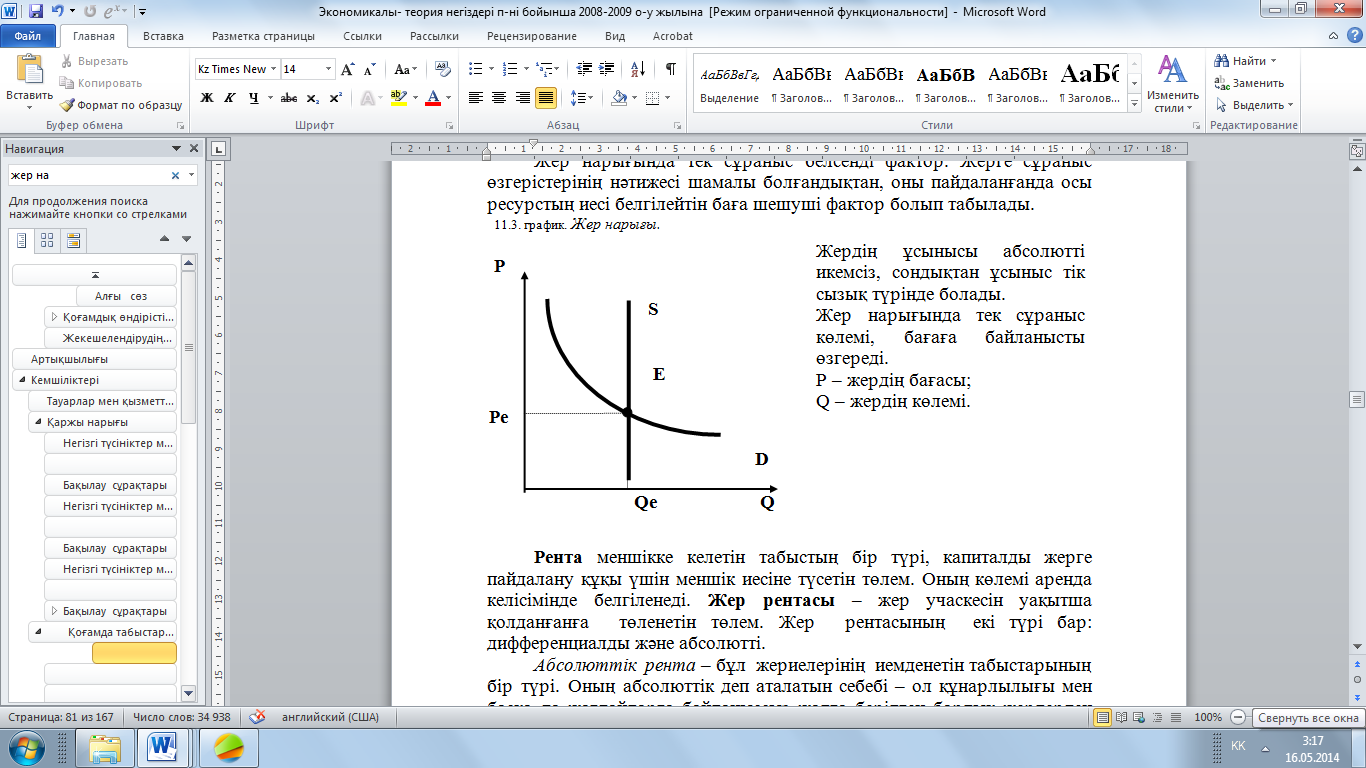This screenshot has width=1366, height=768.
Task: Apply subscript formatting
Action: (312, 98)
